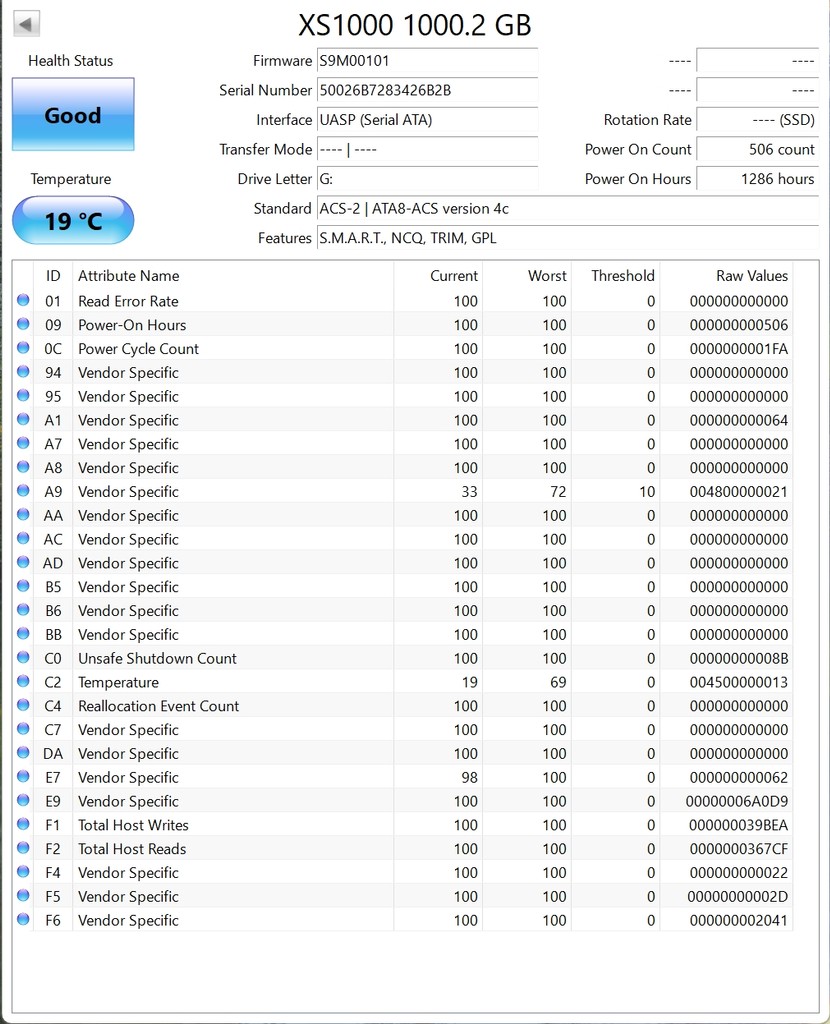This screenshot has height=1024, width=830.
Task: Click the Raw Values column header
Action: tap(751, 276)
